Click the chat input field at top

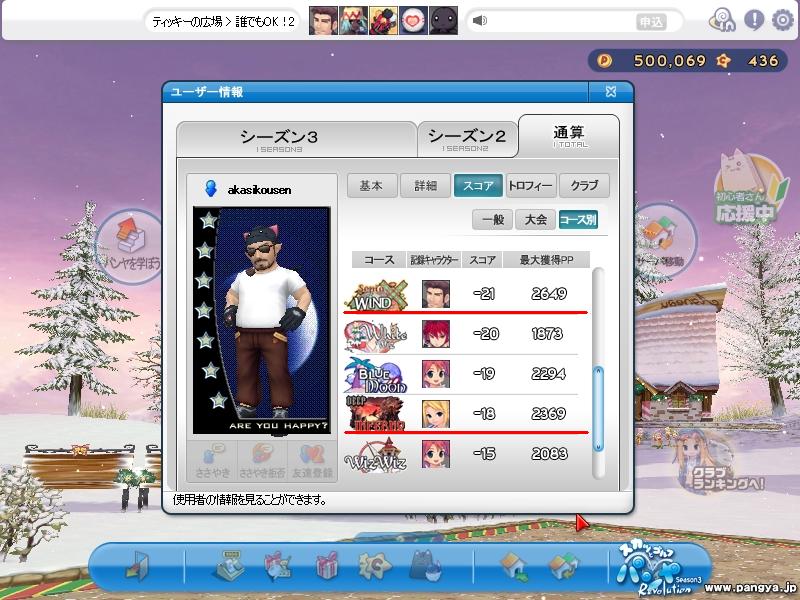[x=560, y=21]
